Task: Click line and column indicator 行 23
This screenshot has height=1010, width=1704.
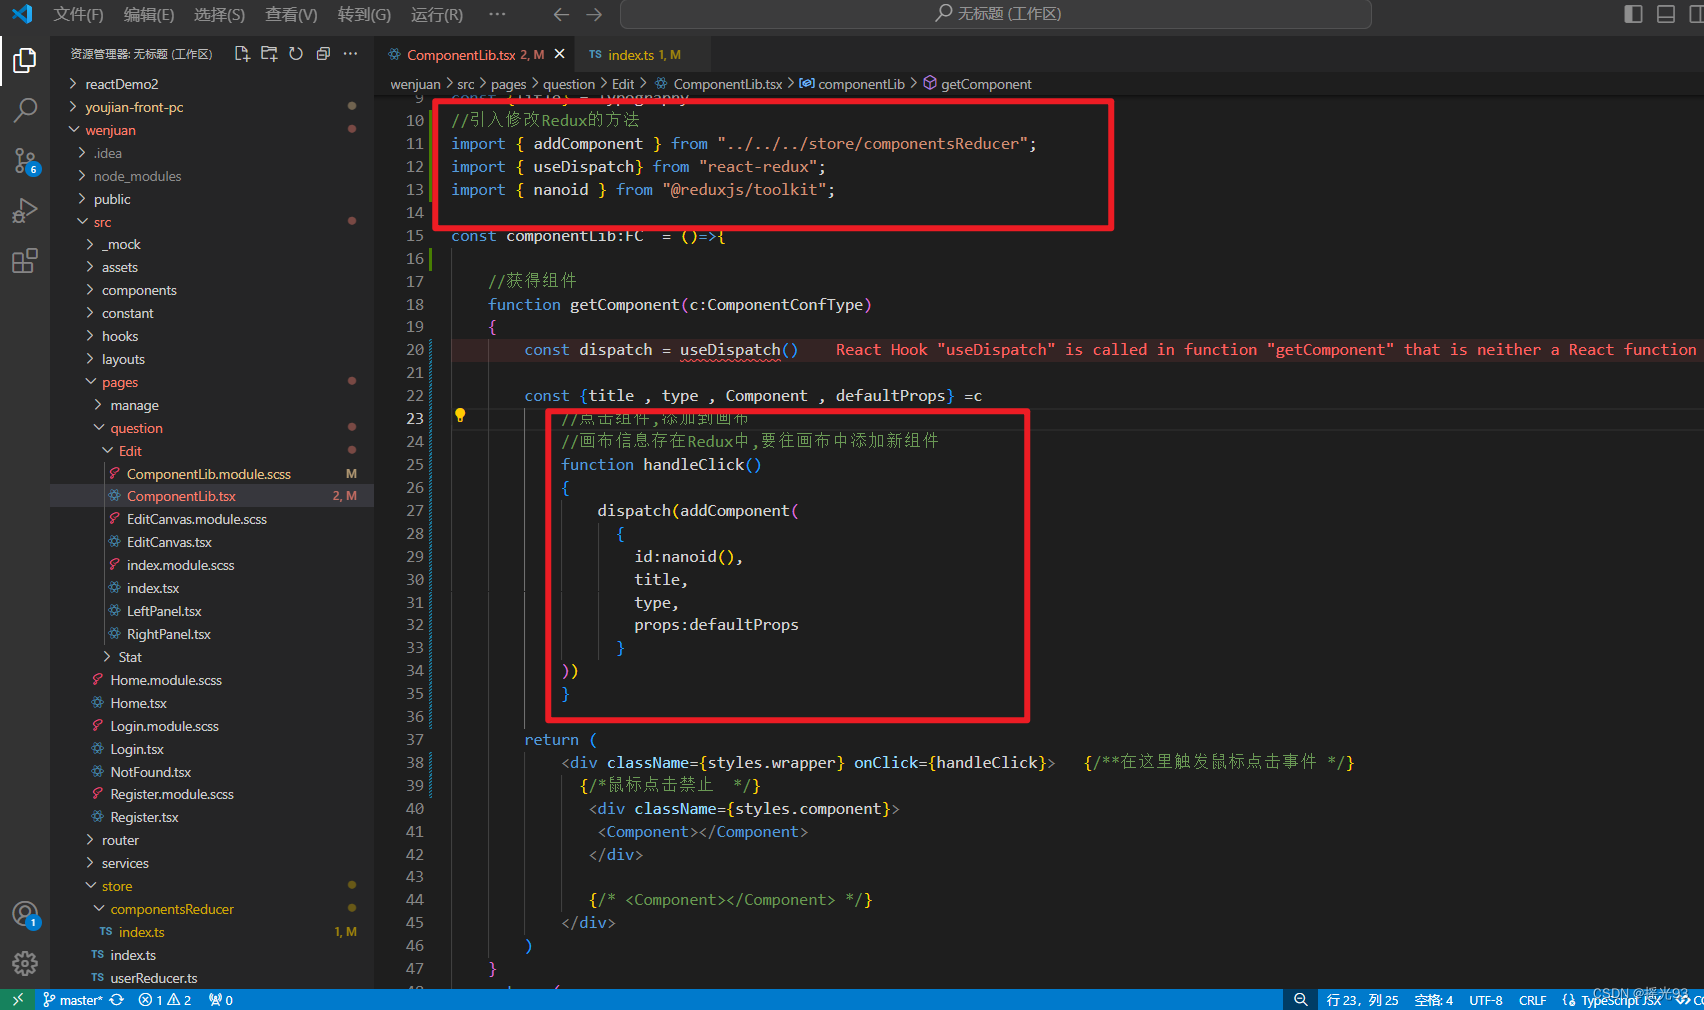Action: (x=1362, y=1000)
